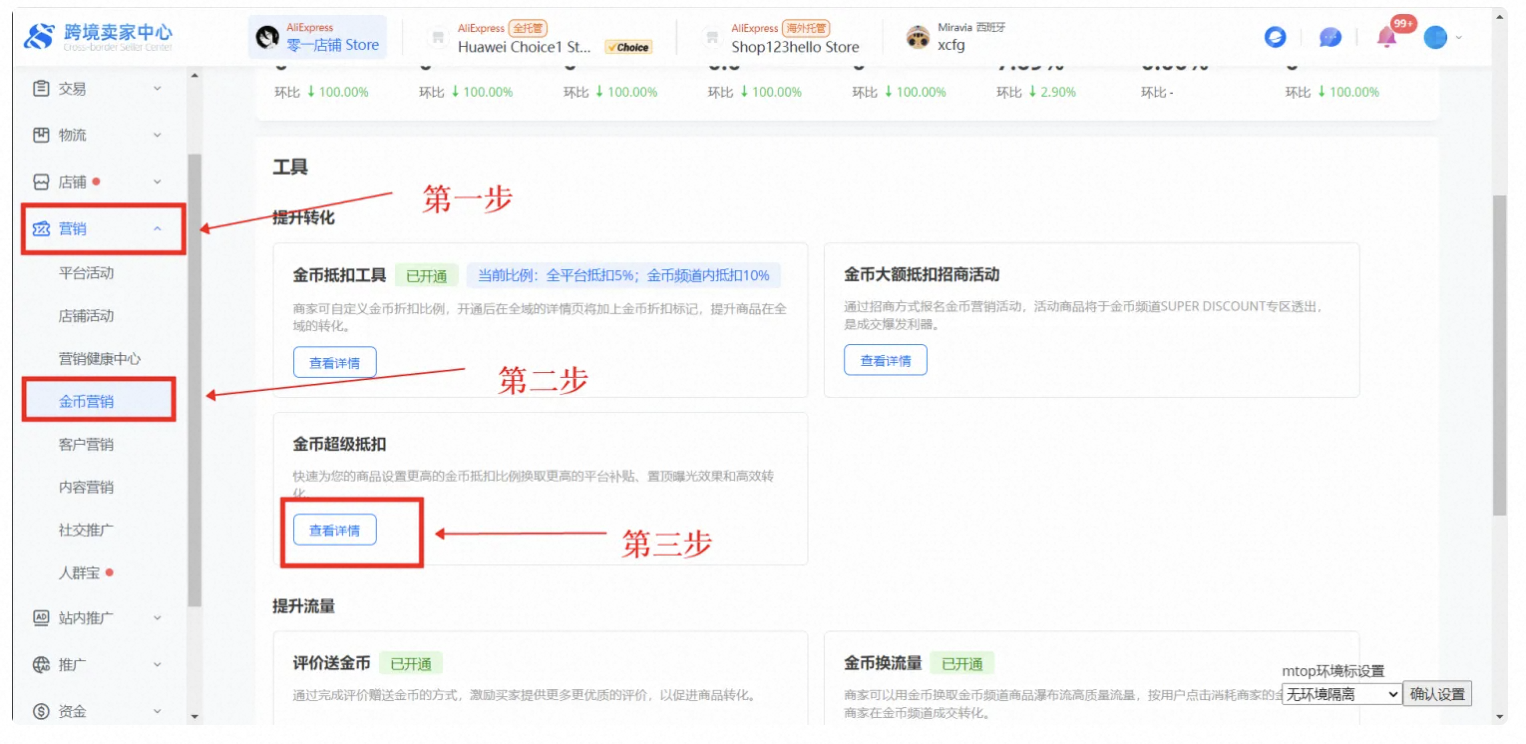The image size is (1526, 744).
Task: Click the 物流 sidebar icon
Action: 41,135
